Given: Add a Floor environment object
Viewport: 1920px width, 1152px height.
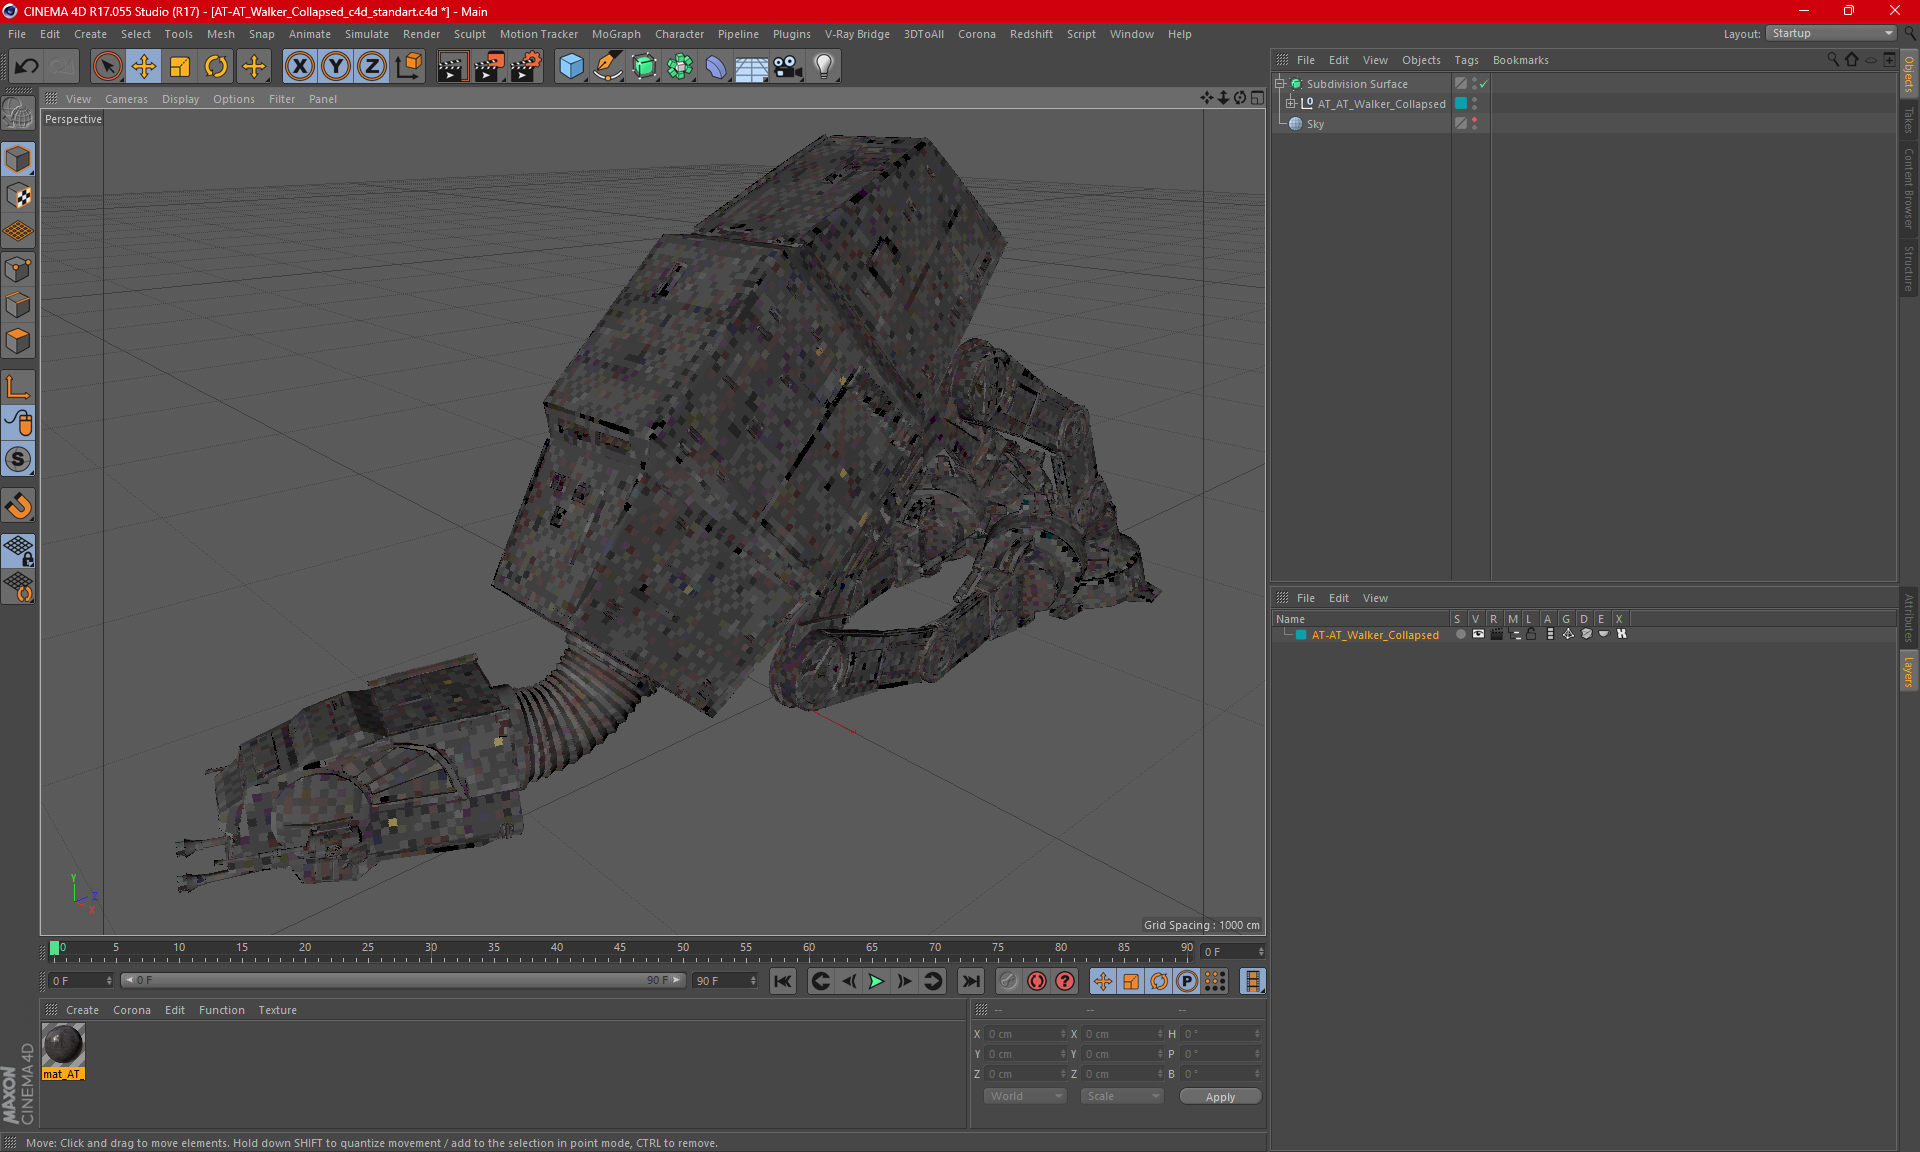Looking at the screenshot, I should click(751, 67).
